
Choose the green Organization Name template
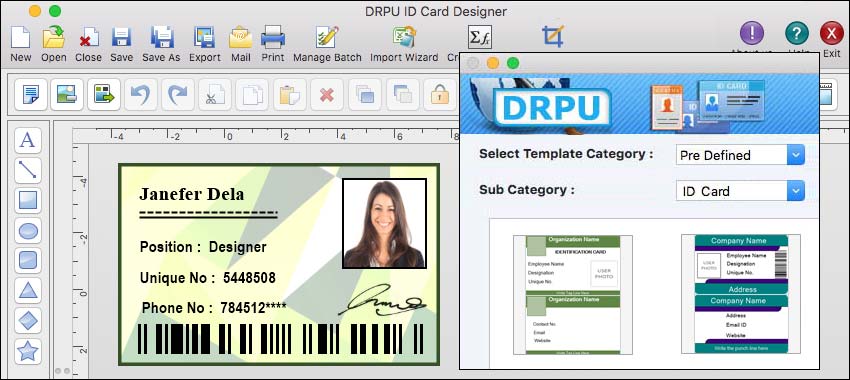click(x=573, y=294)
